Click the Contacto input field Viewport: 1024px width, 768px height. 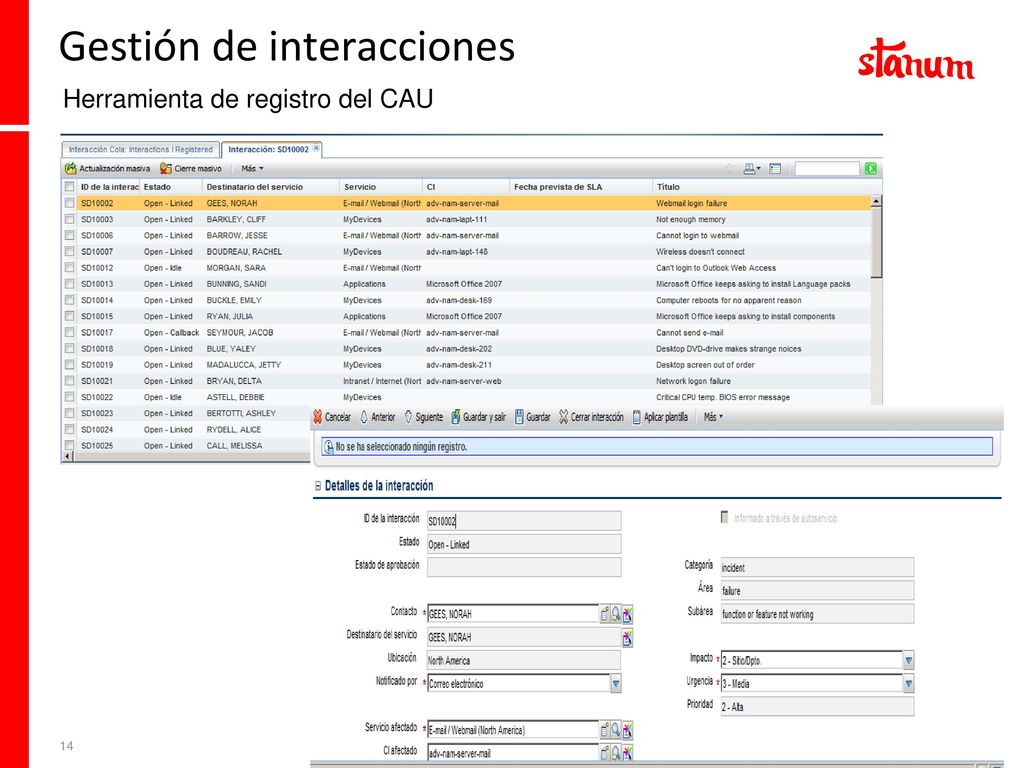click(513, 614)
